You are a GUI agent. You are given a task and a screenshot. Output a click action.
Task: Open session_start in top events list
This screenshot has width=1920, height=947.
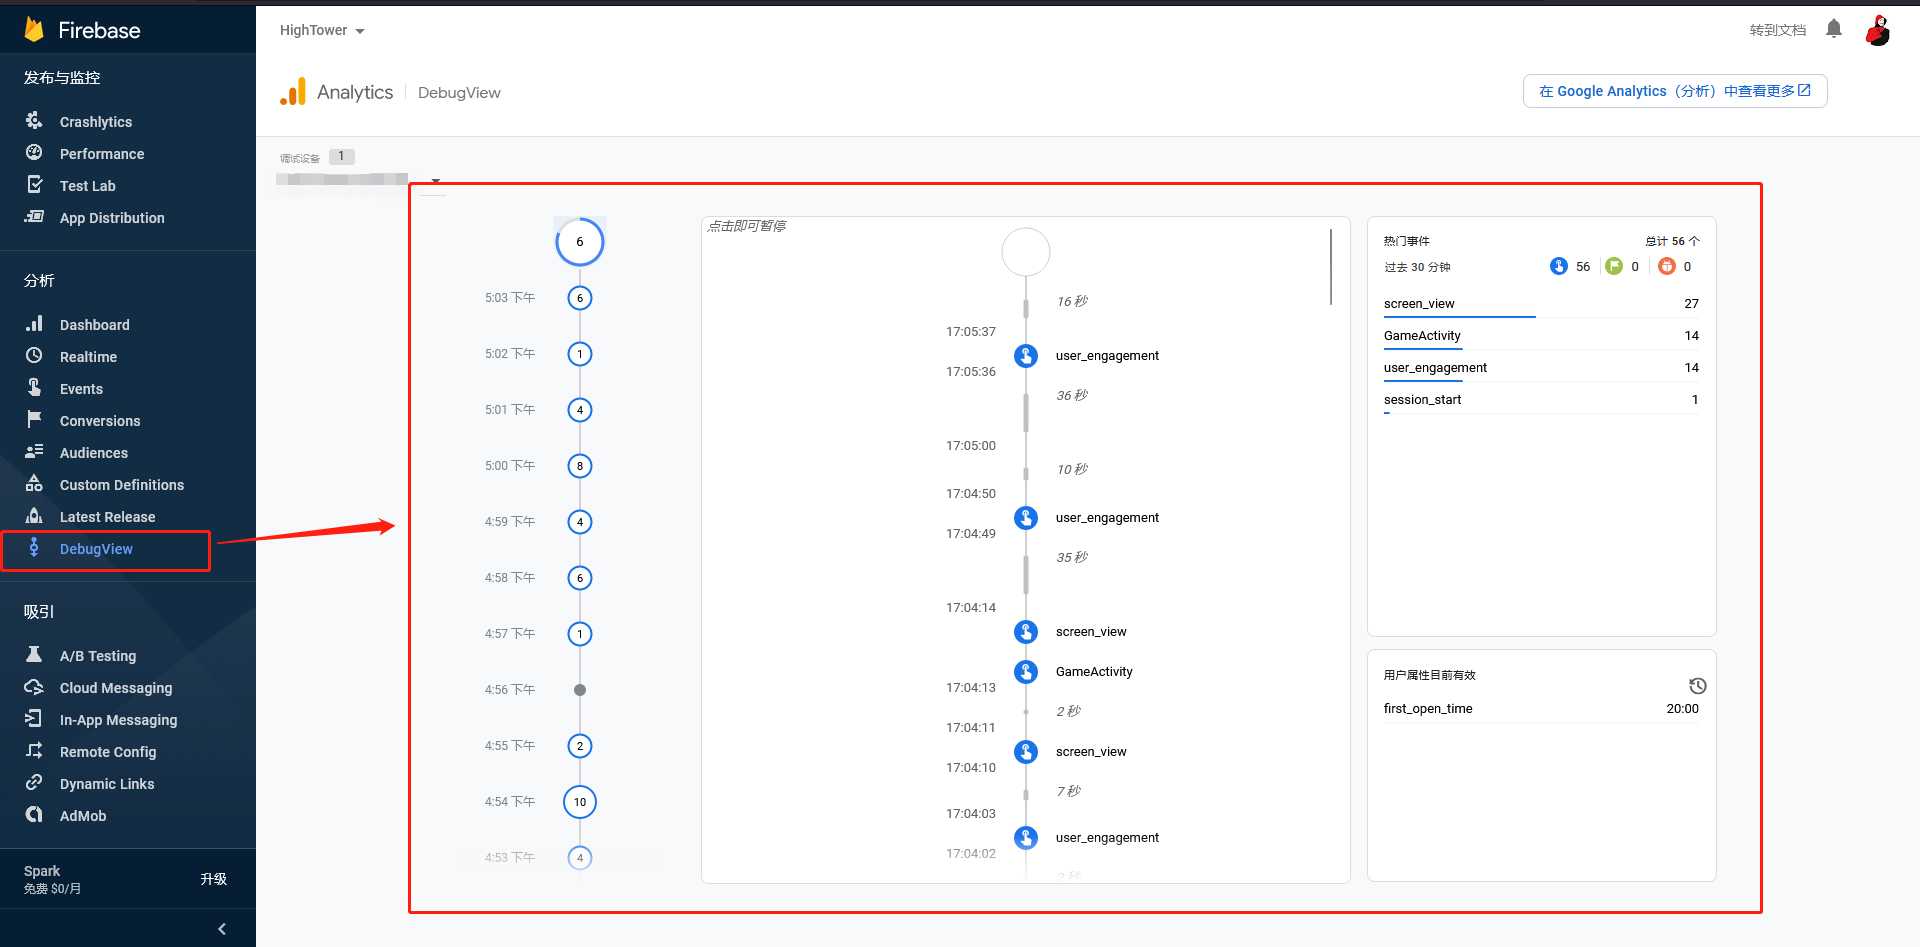1541,400
